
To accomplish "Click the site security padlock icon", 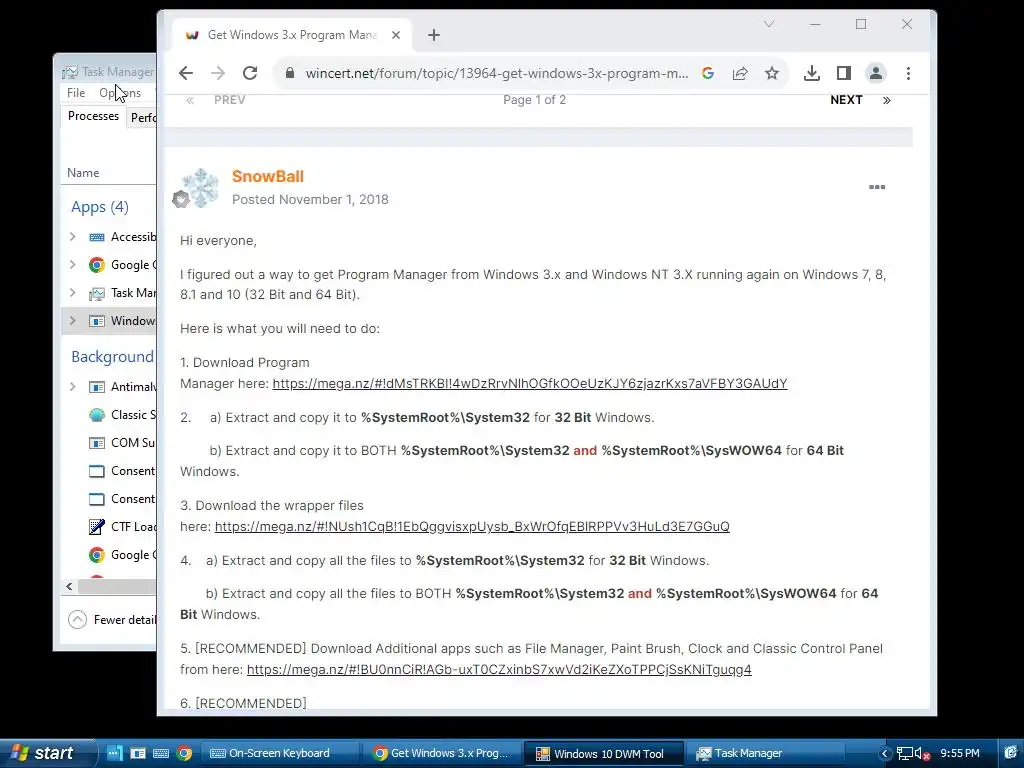I will 290,73.
